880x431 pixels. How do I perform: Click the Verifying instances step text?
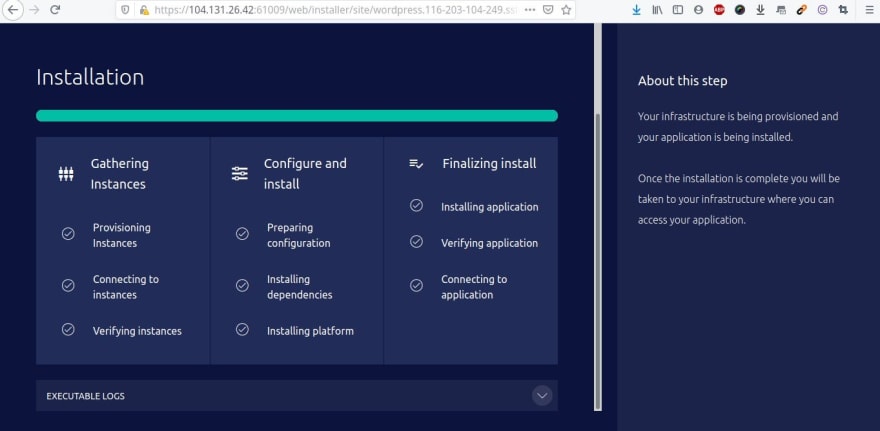click(138, 331)
